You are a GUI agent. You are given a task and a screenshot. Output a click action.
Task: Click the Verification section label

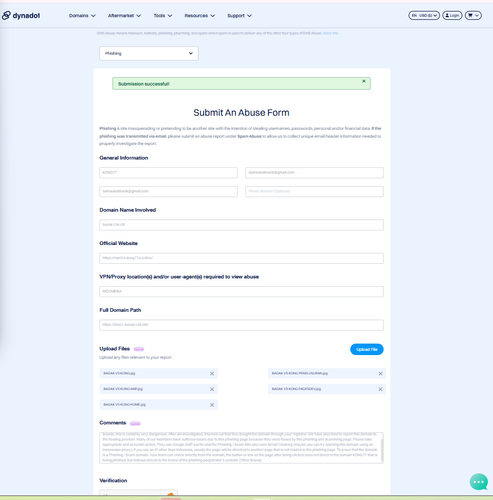coord(113,481)
